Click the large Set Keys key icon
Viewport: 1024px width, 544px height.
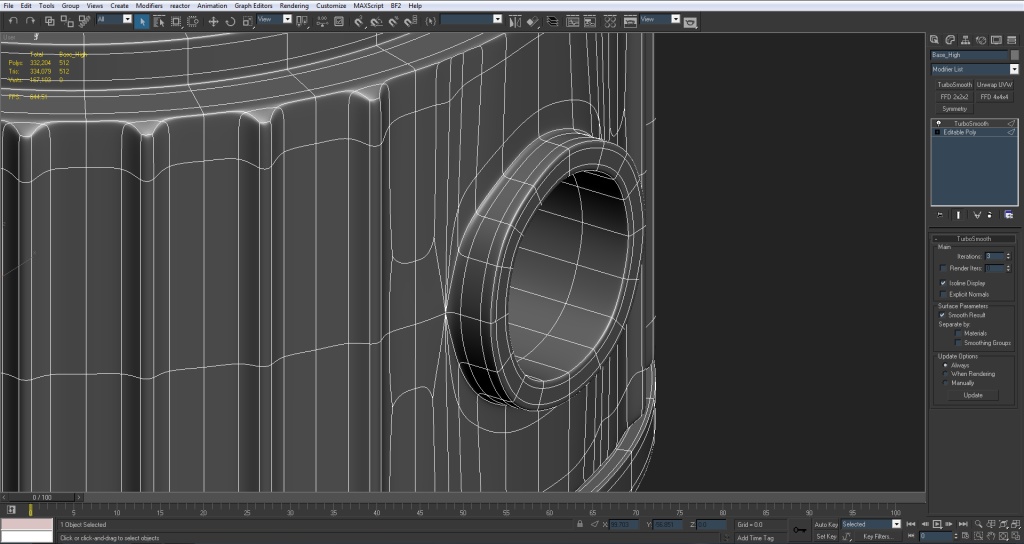799,530
